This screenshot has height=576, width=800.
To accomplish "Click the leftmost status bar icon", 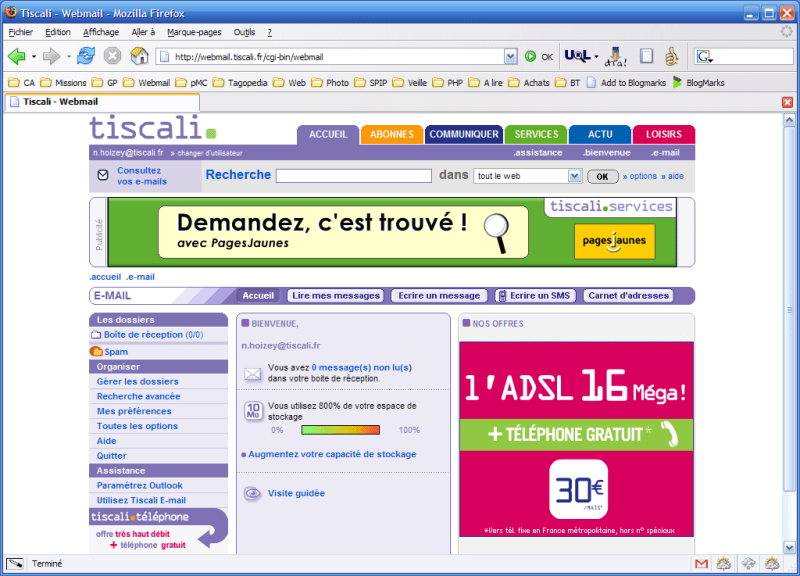I will 15,563.
